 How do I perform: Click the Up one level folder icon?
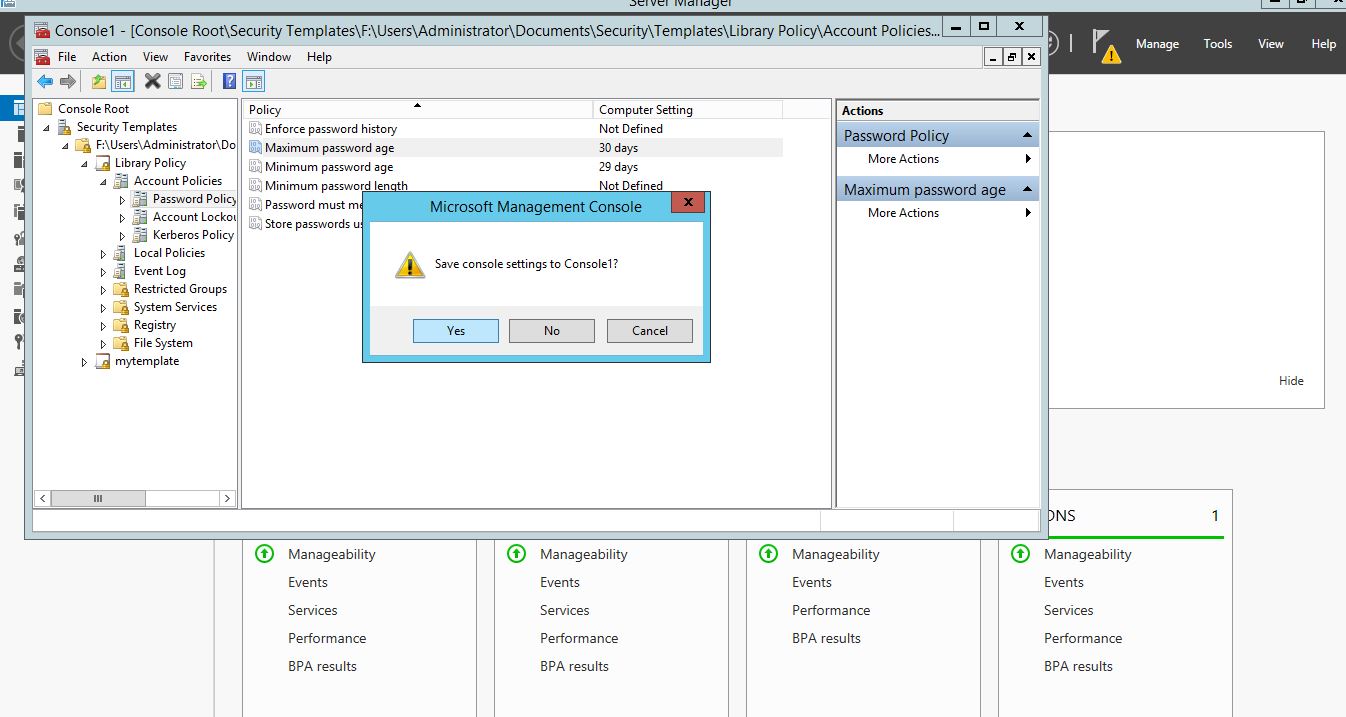(99, 82)
